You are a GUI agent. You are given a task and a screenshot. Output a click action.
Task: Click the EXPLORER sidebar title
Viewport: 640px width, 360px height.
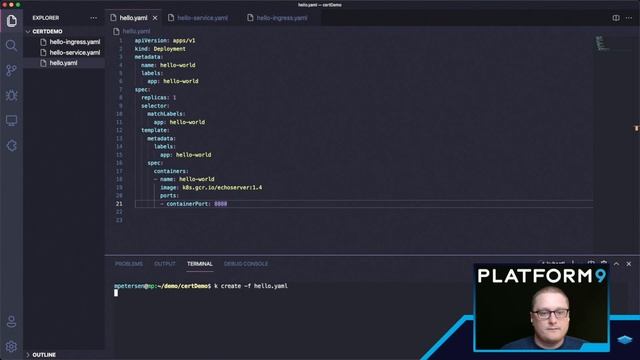pos(46,18)
